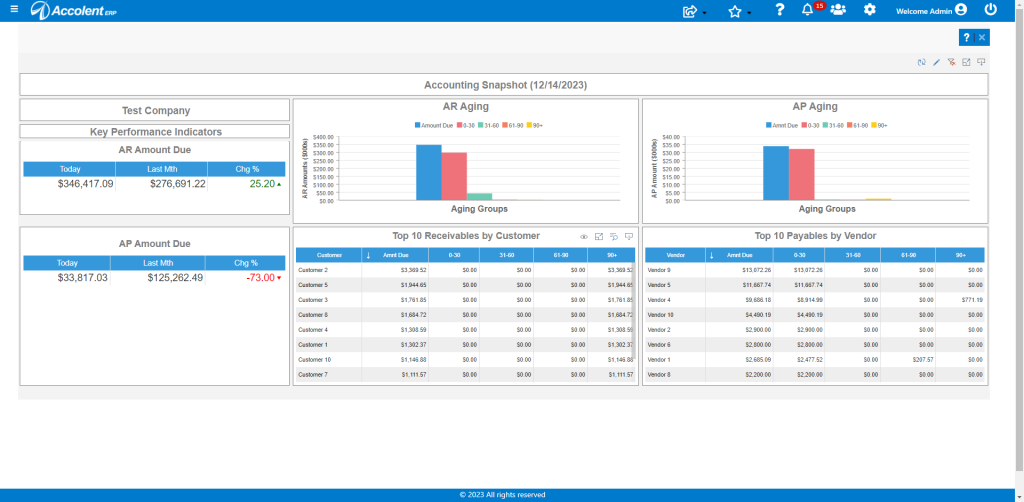Screen dimensions: 1024x502
Task: Clear filters with the funnel icon
Action: 952,63
